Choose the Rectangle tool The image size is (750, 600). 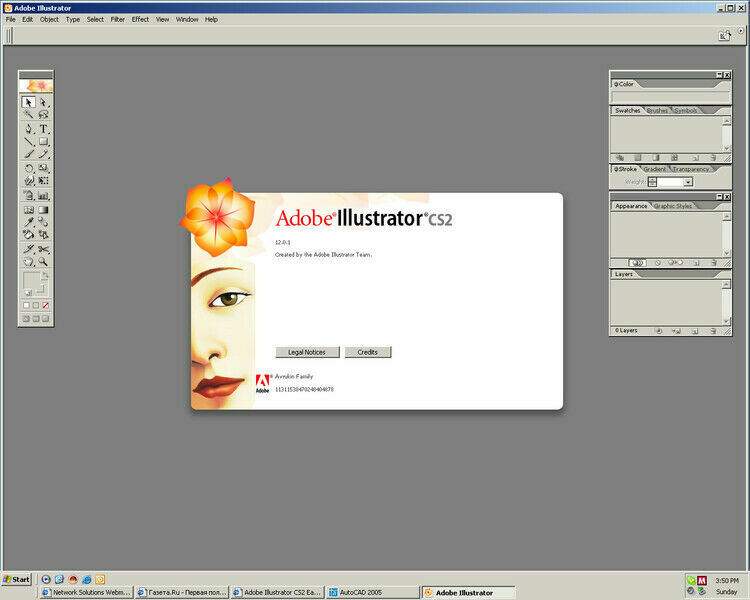point(43,142)
